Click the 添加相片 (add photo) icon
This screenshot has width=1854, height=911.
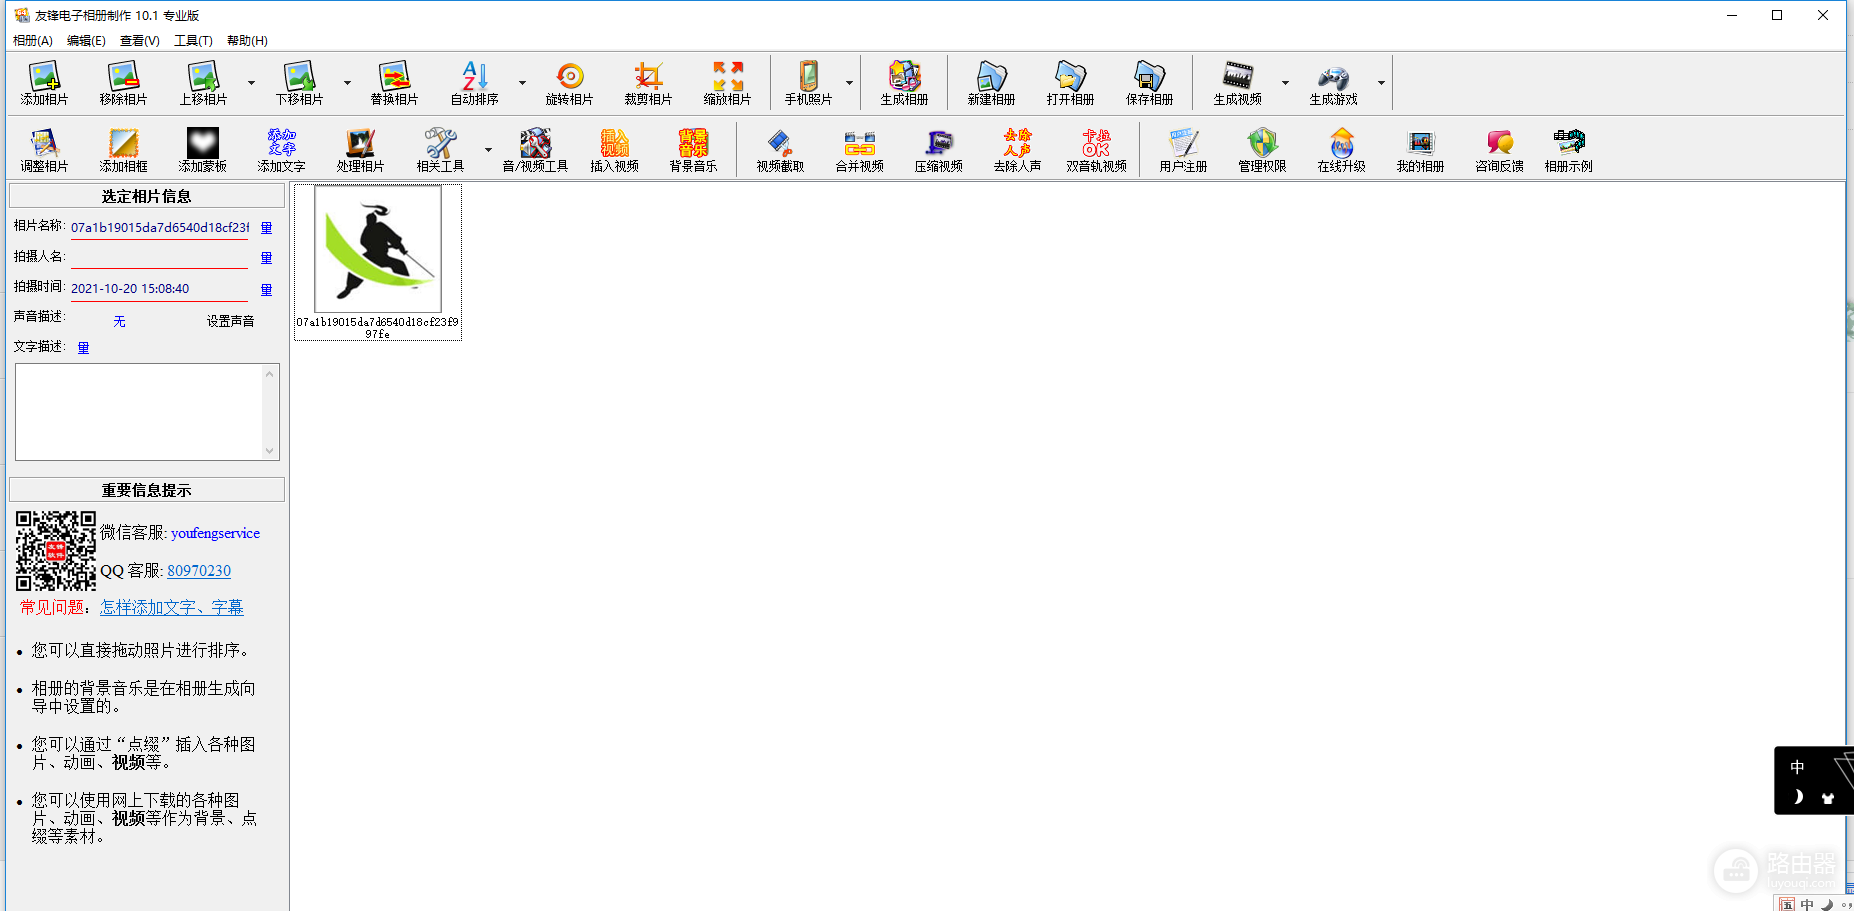coord(44,83)
